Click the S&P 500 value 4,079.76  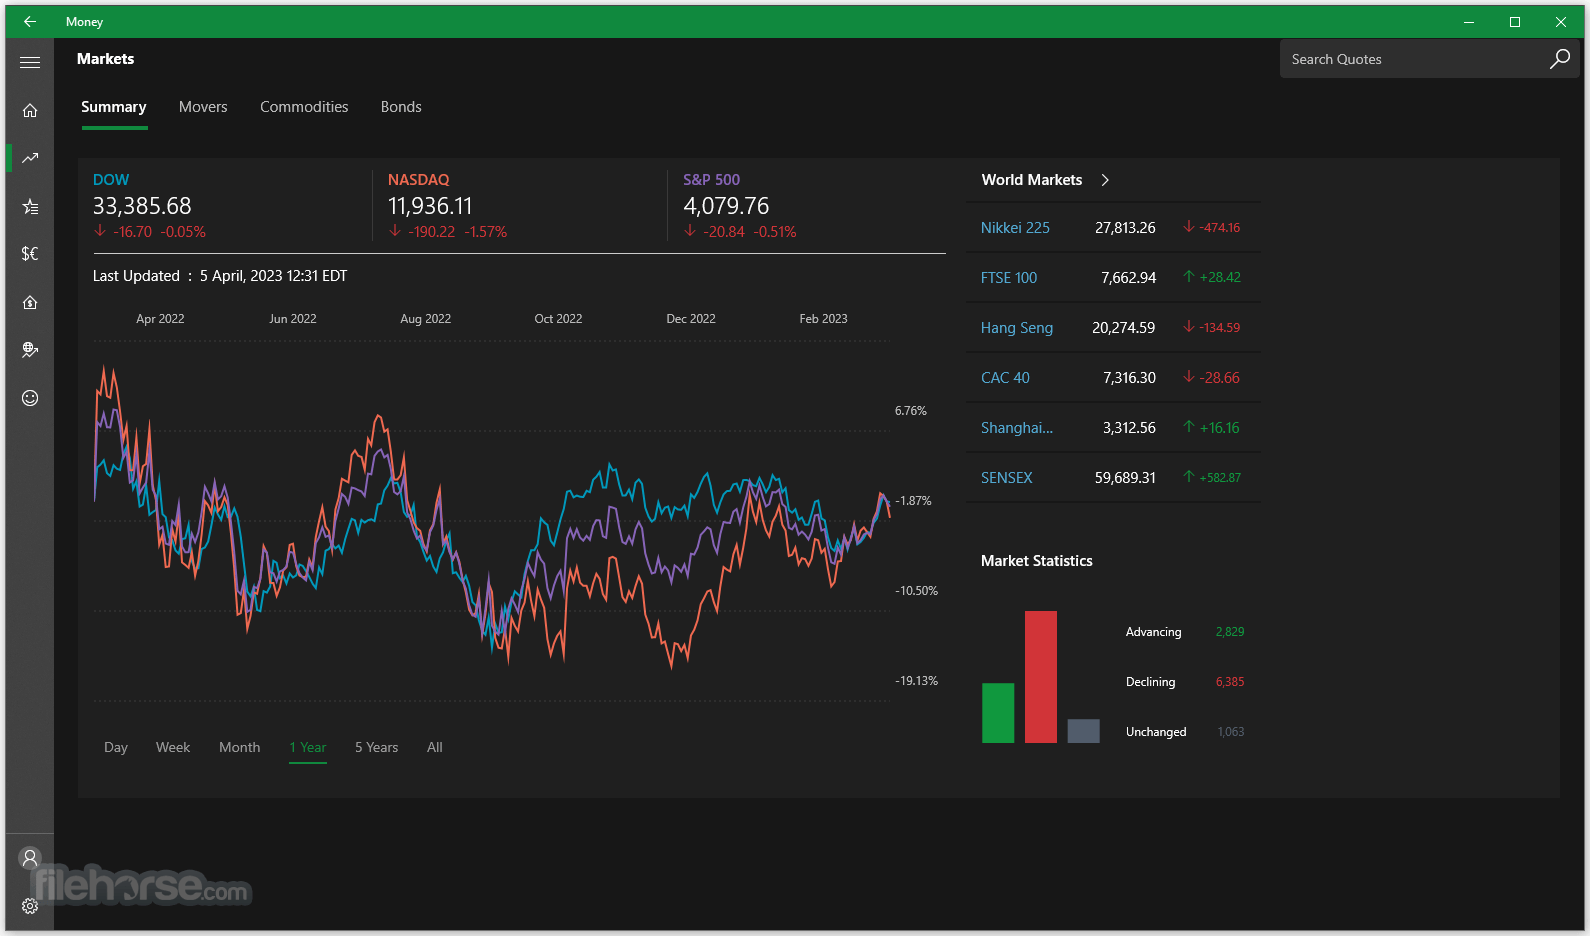pyautogui.click(x=726, y=206)
